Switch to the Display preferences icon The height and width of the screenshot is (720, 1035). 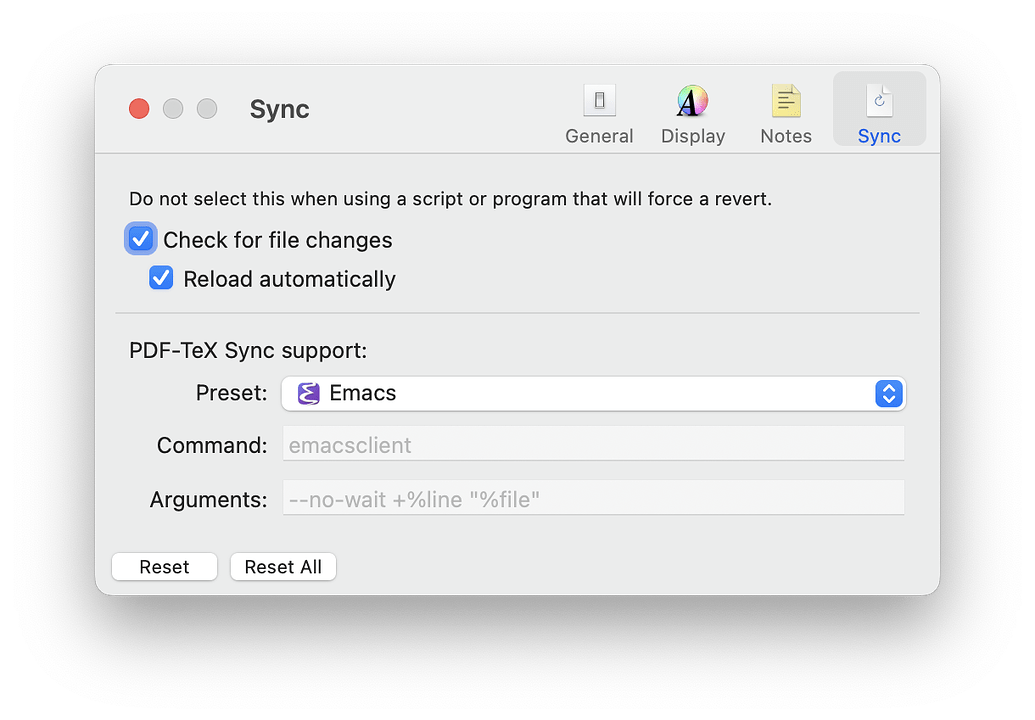pyautogui.click(x=692, y=110)
